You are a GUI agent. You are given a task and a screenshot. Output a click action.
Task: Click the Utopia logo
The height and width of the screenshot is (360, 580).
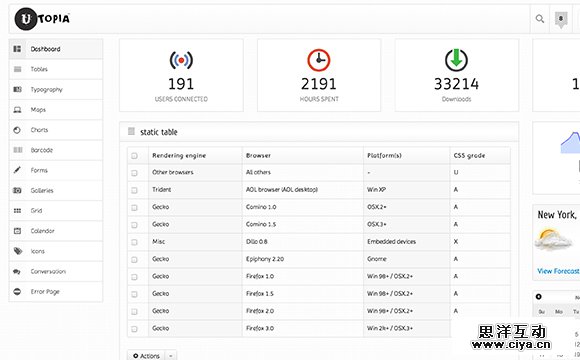(x=42, y=18)
